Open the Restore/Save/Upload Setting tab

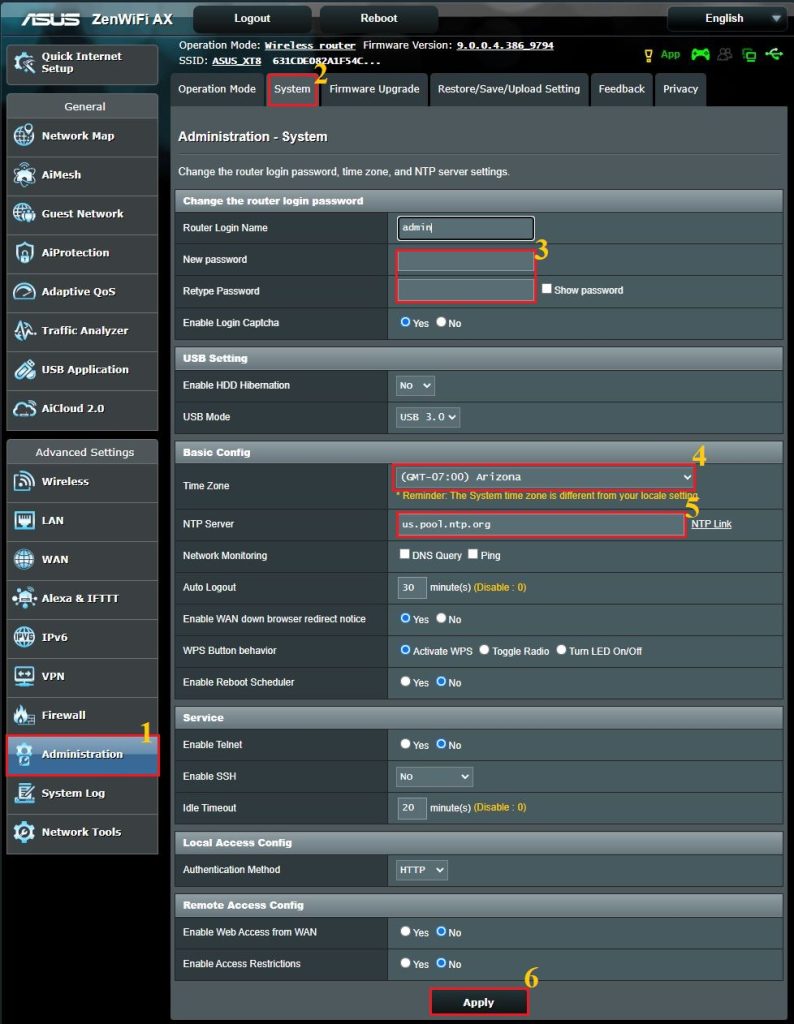(508, 89)
